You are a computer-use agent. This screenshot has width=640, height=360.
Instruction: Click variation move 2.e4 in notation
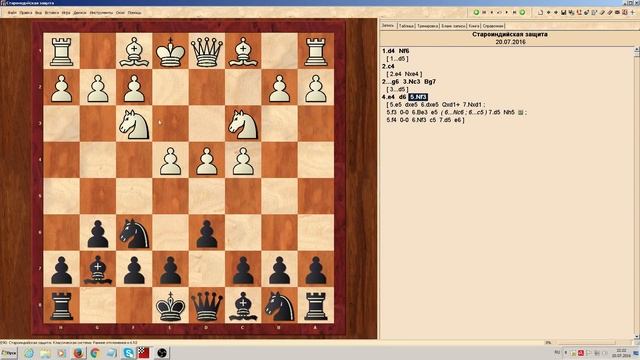point(396,74)
